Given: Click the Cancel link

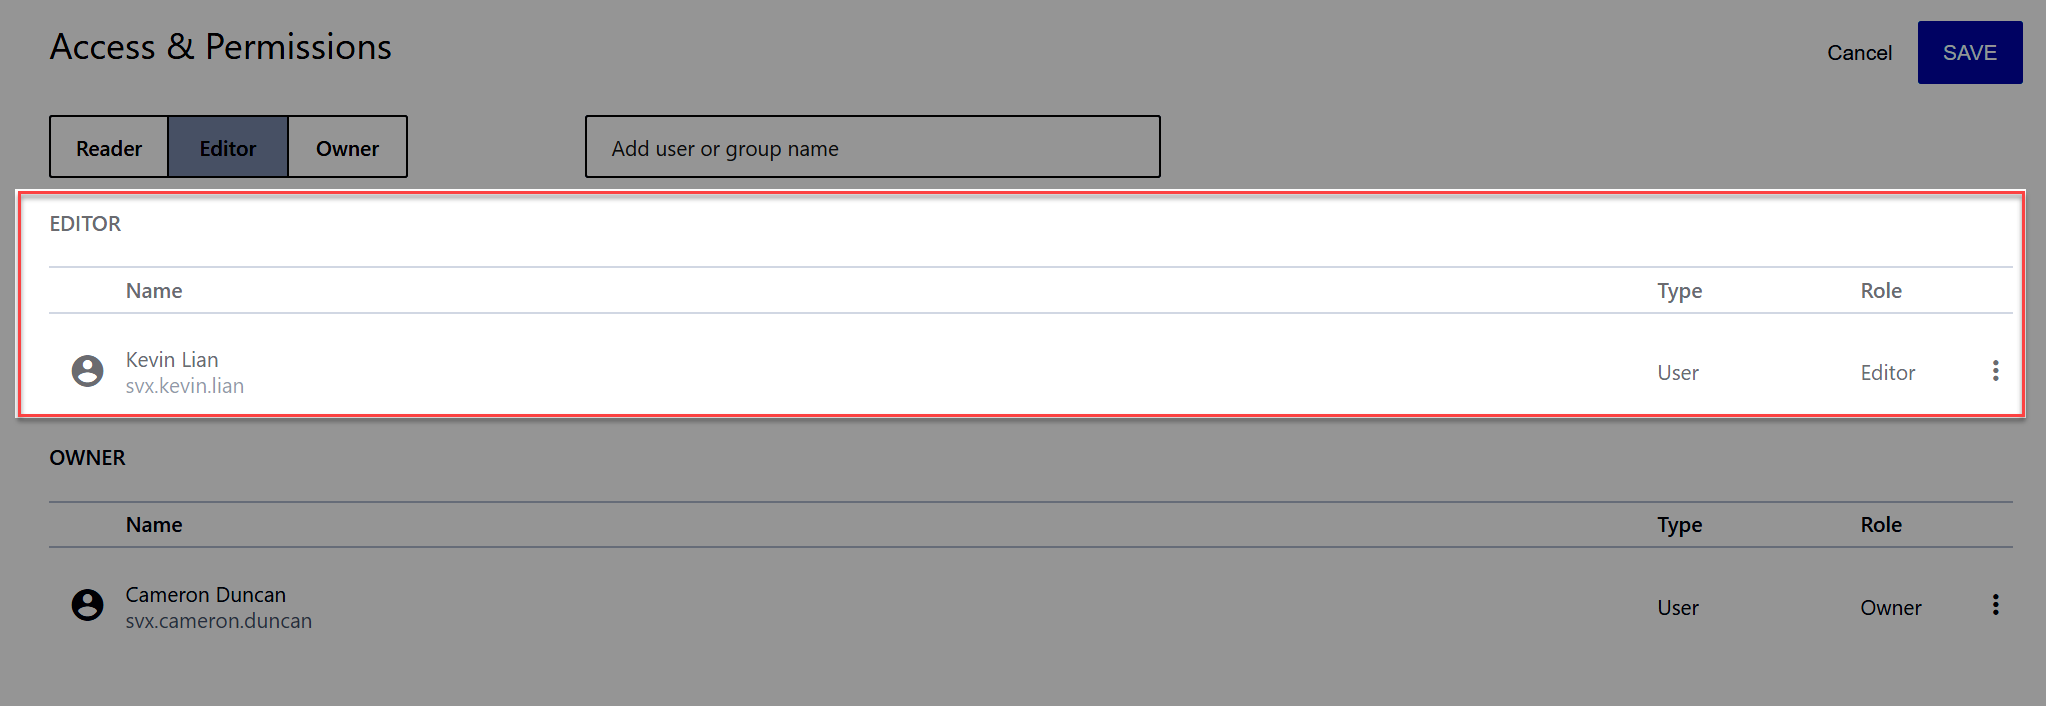Looking at the screenshot, I should 1858,53.
